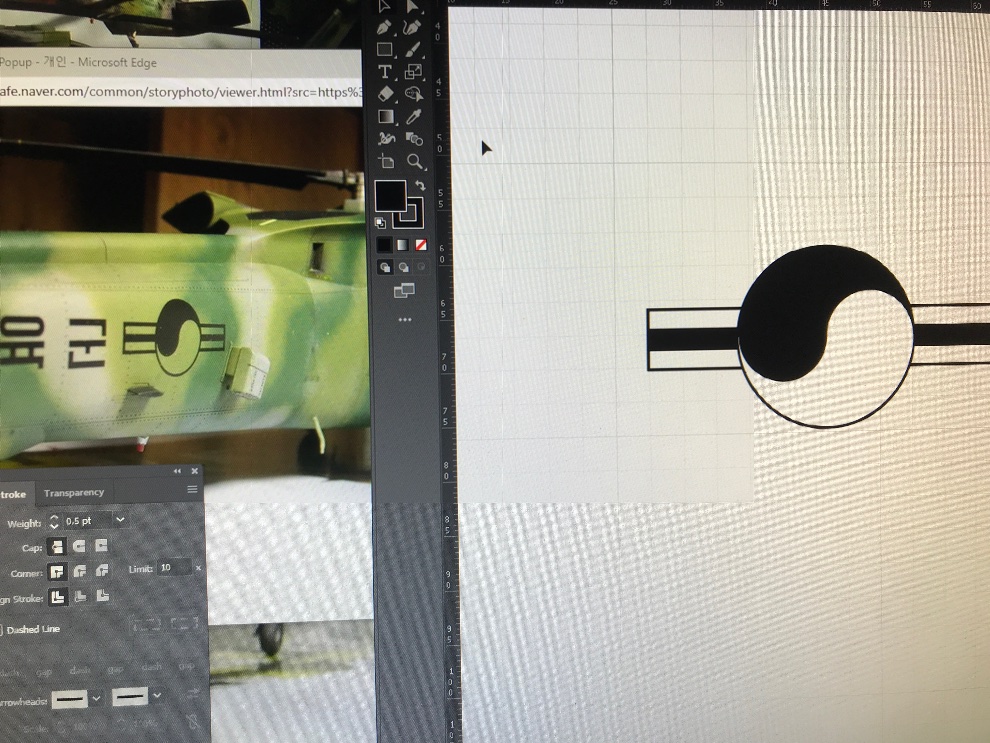The width and height of the screenshot is (990, 743).
Task: Click the black Fill color swatch
Action: pos(390,195)
